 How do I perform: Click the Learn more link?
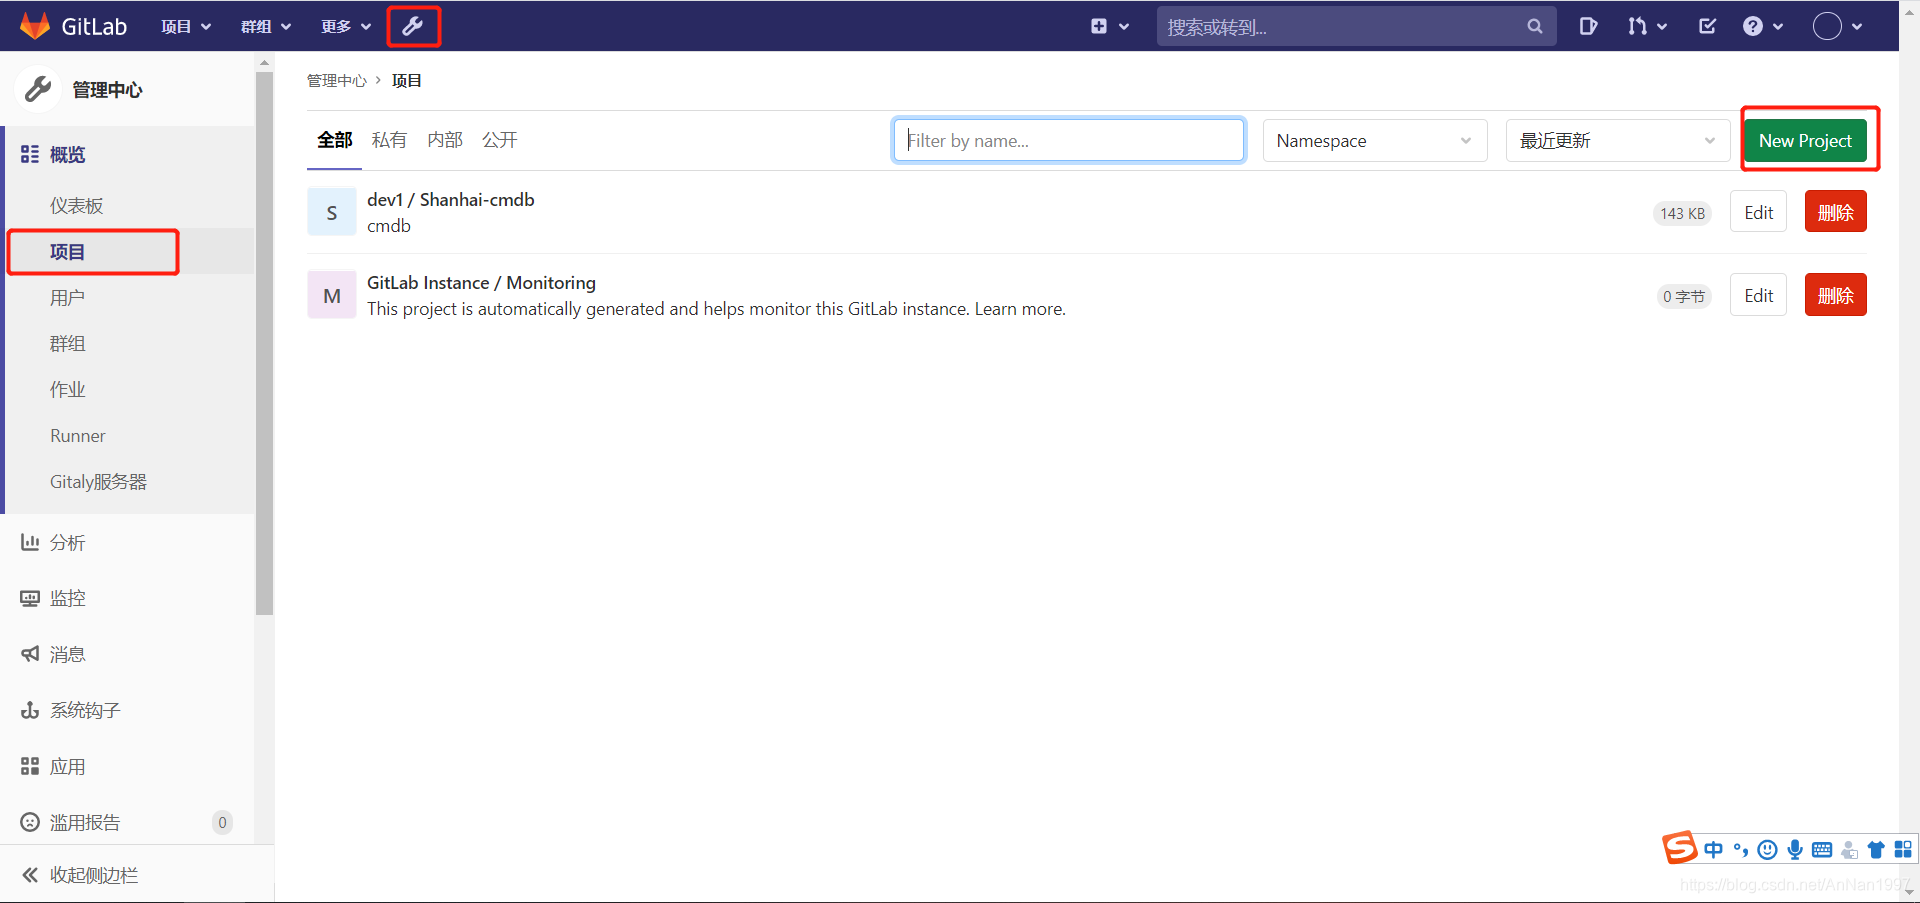tap(1020, 309)
